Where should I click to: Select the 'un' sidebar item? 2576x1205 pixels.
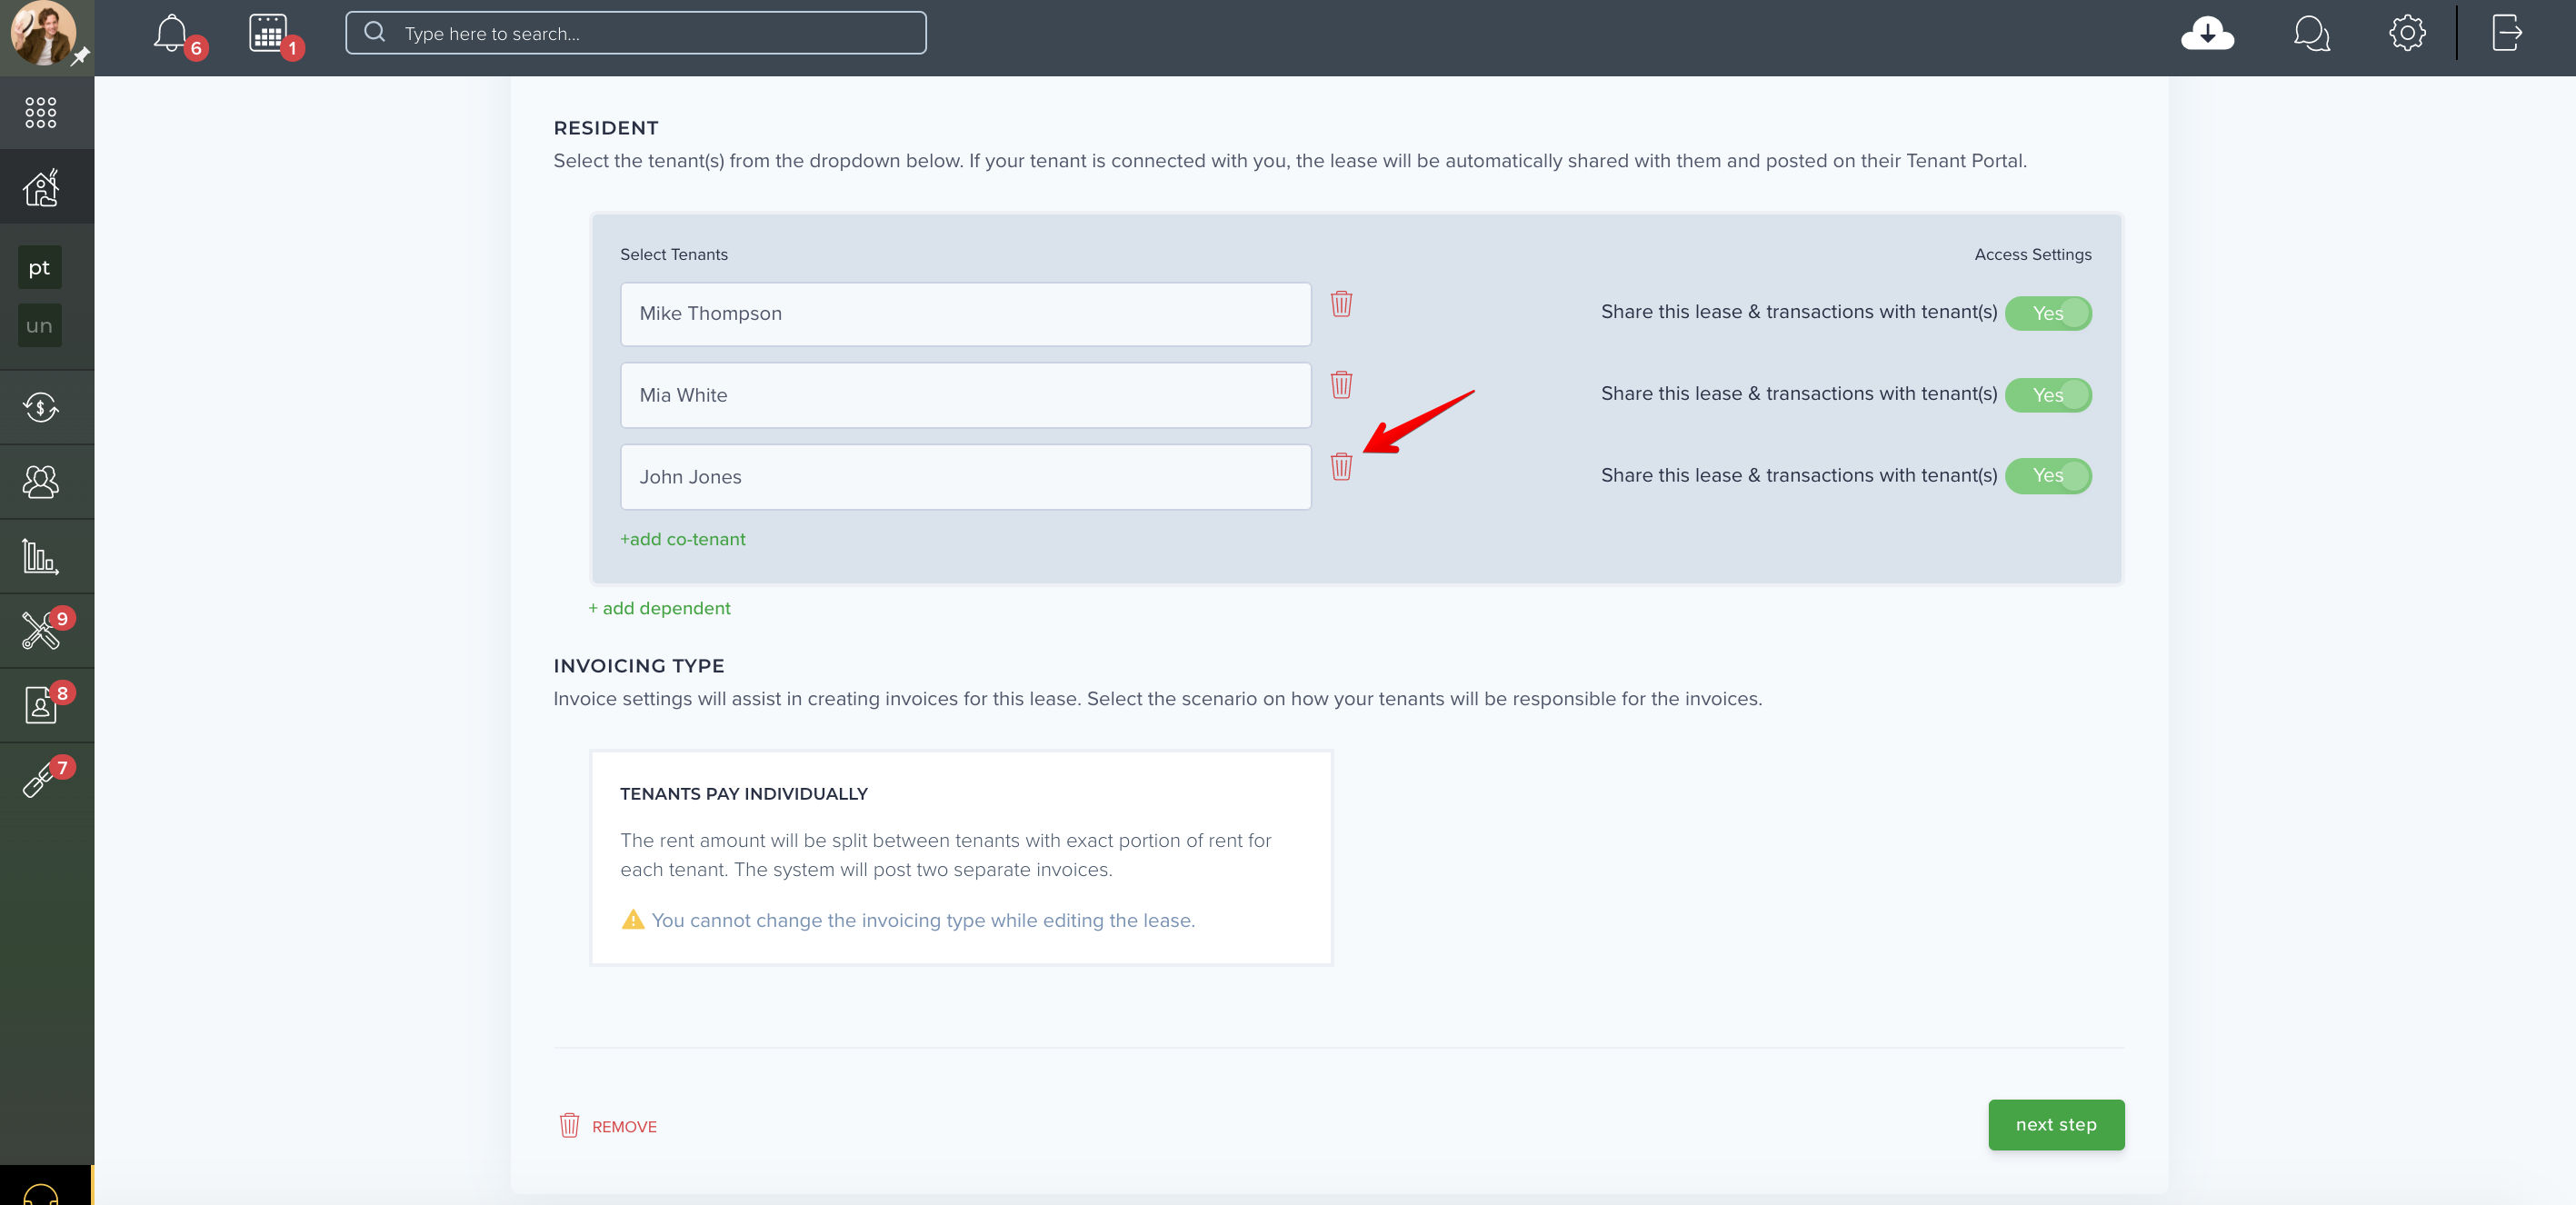(x=40, y=325)
